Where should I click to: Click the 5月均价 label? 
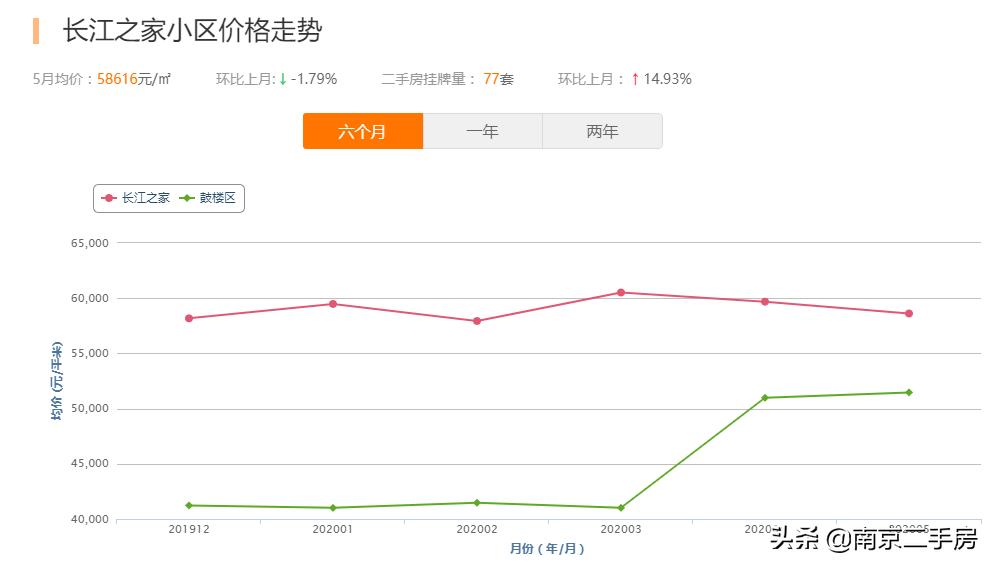coord(58,79)
